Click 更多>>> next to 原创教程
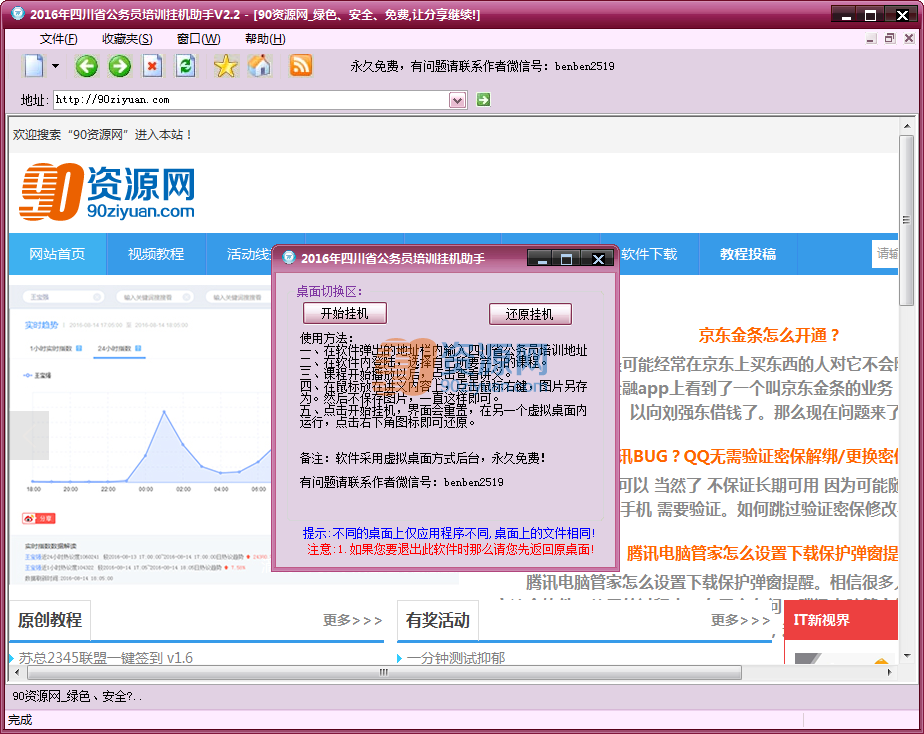The image size is (924, 734). point(352,620)
